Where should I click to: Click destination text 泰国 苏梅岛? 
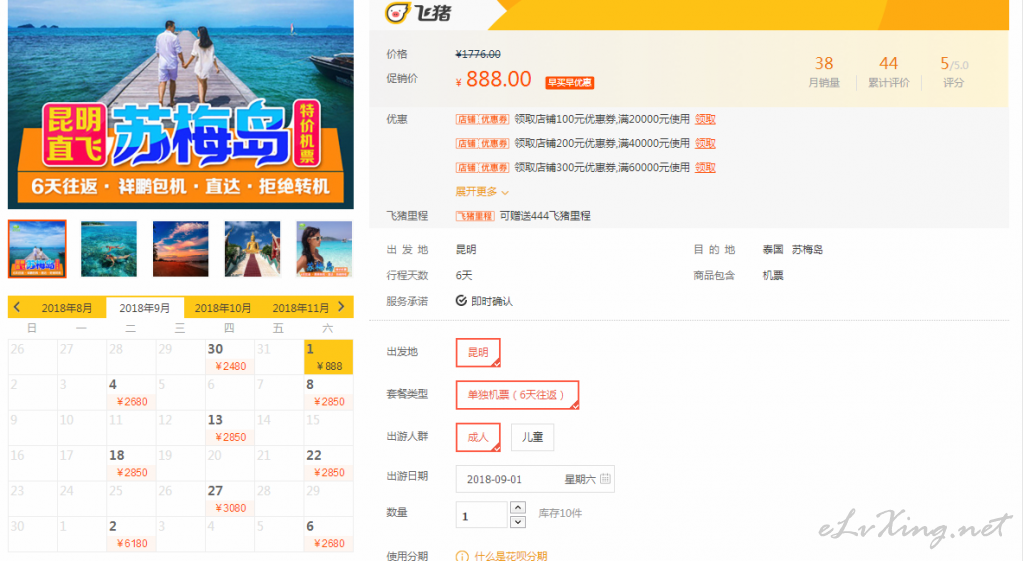coord(793,249)
